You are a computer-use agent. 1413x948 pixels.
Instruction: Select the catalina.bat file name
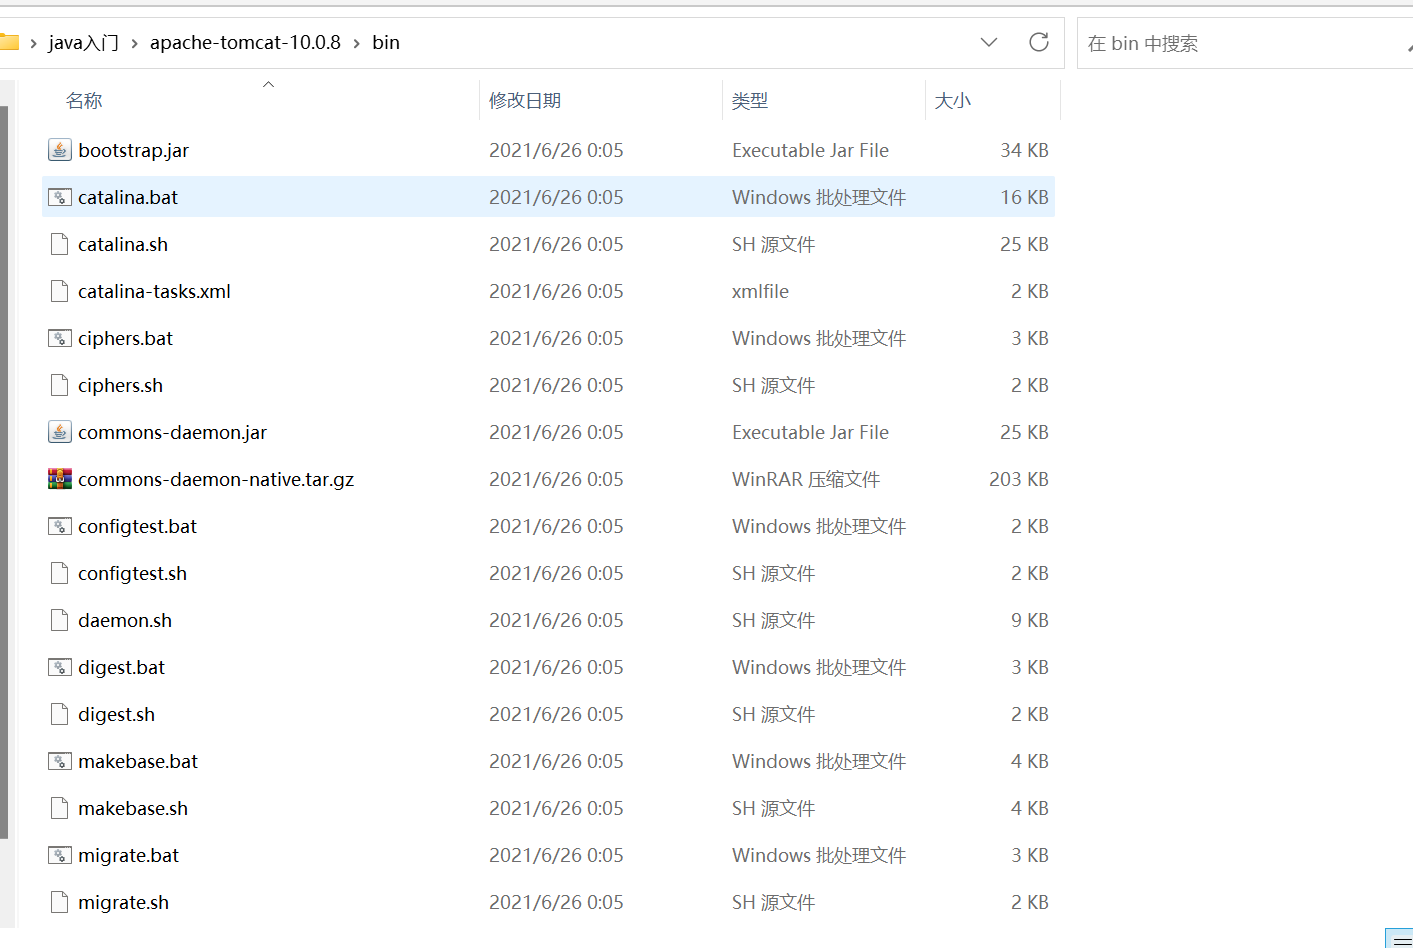128,197
